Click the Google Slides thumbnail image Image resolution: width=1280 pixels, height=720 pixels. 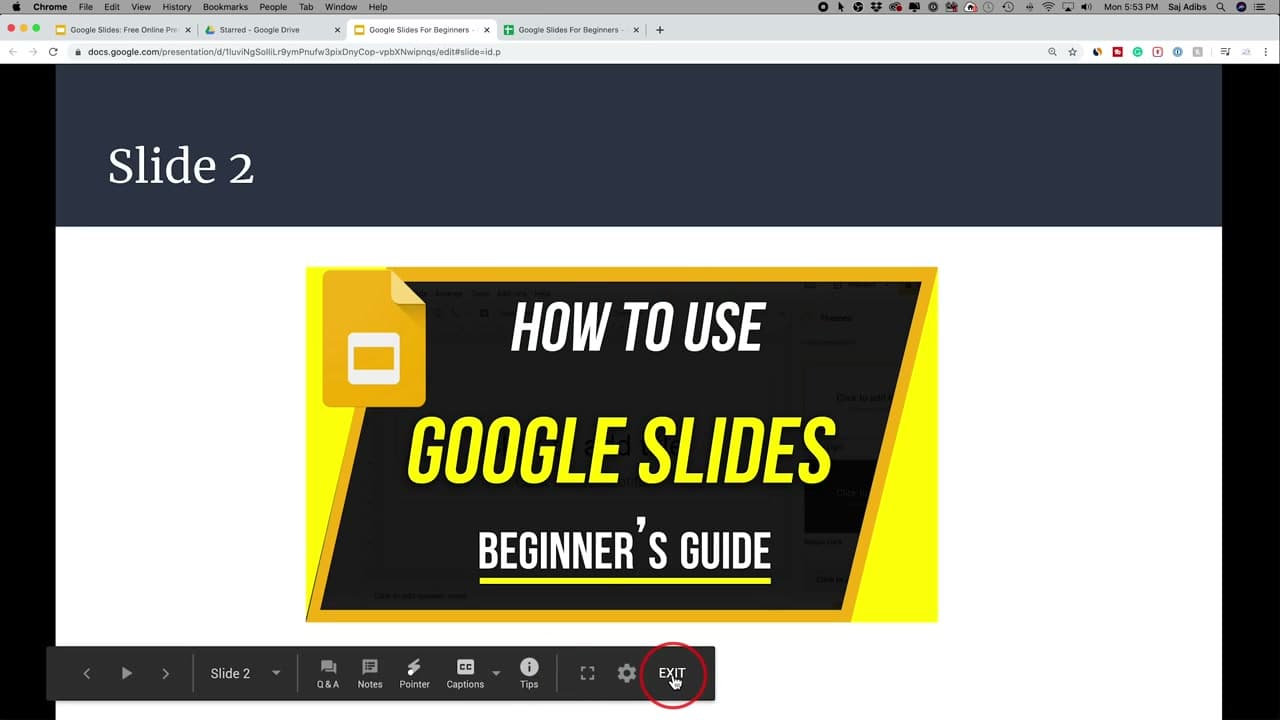[x=622, y=444]
